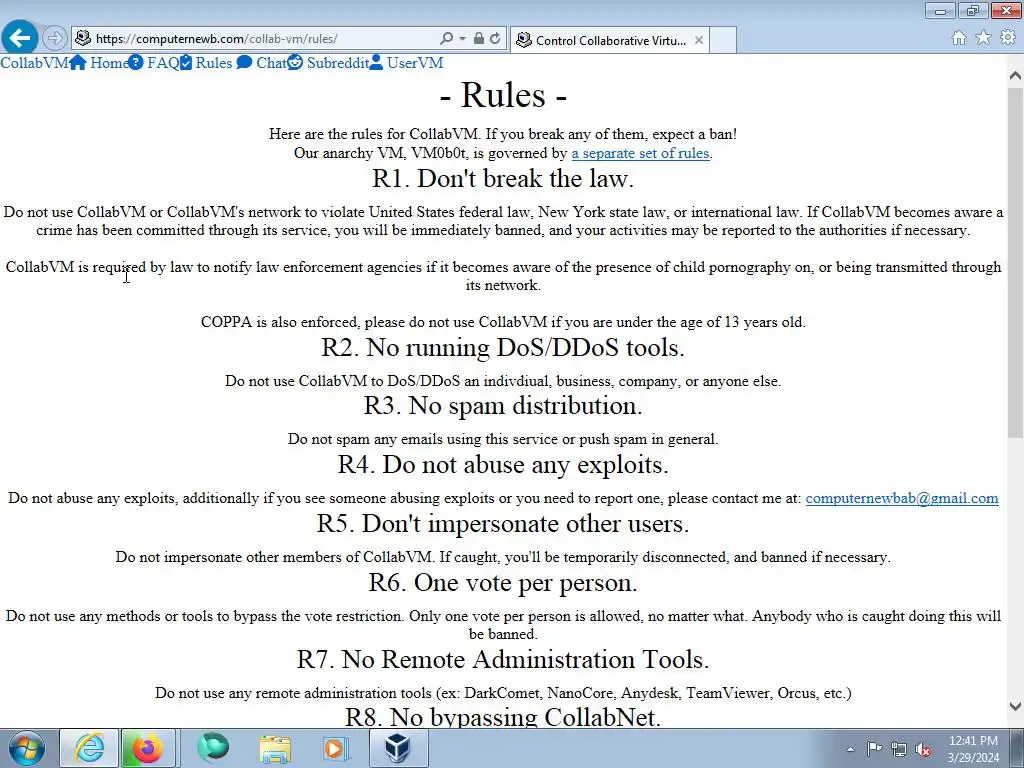This screenshot has height=768, width=1024.
Task: Click heading 'R4. Do not abuse any exploits.'
Action: (x=503, y=465)
